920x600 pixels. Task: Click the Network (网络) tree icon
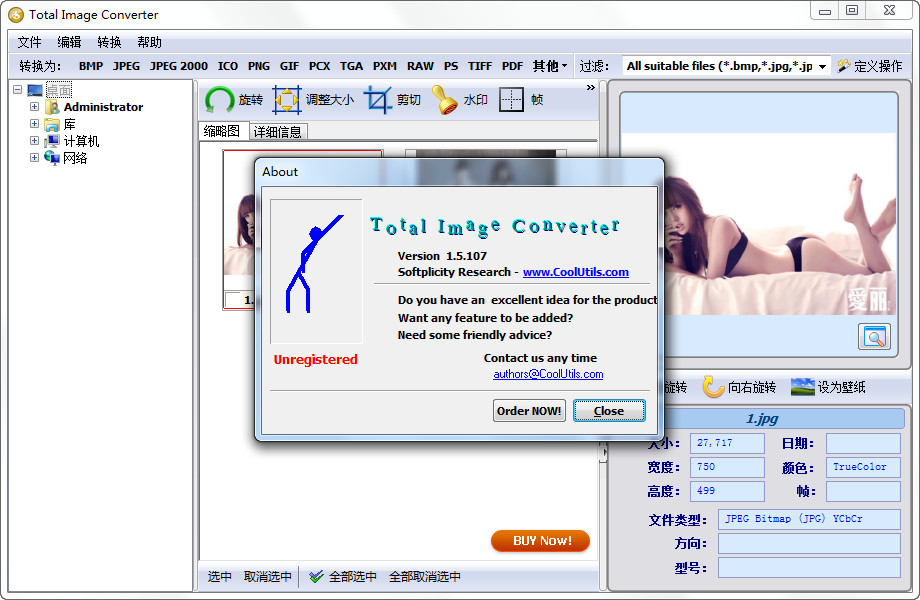[52, 158]
